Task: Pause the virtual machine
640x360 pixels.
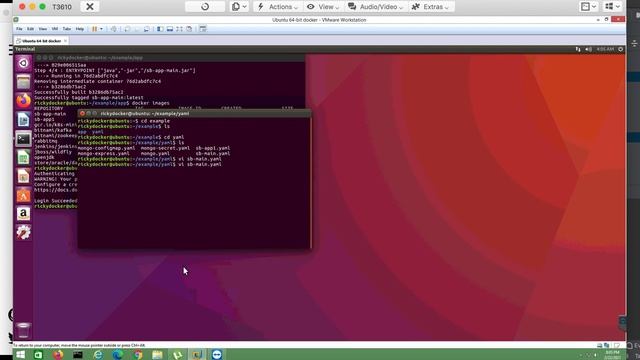Action: pyautogui.click(x=94, y=29)
